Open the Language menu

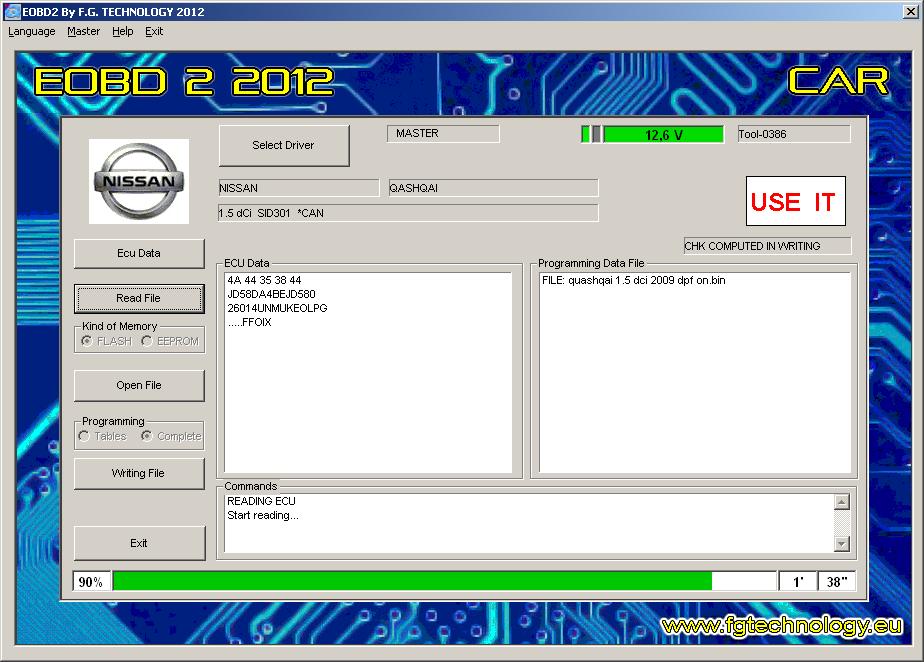click(32, 31)
